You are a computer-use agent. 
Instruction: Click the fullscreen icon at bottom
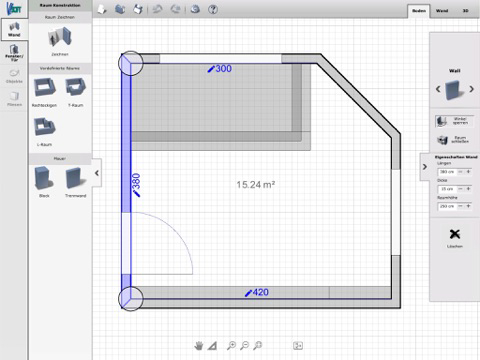pyautogui.click(x=298, y=346)
